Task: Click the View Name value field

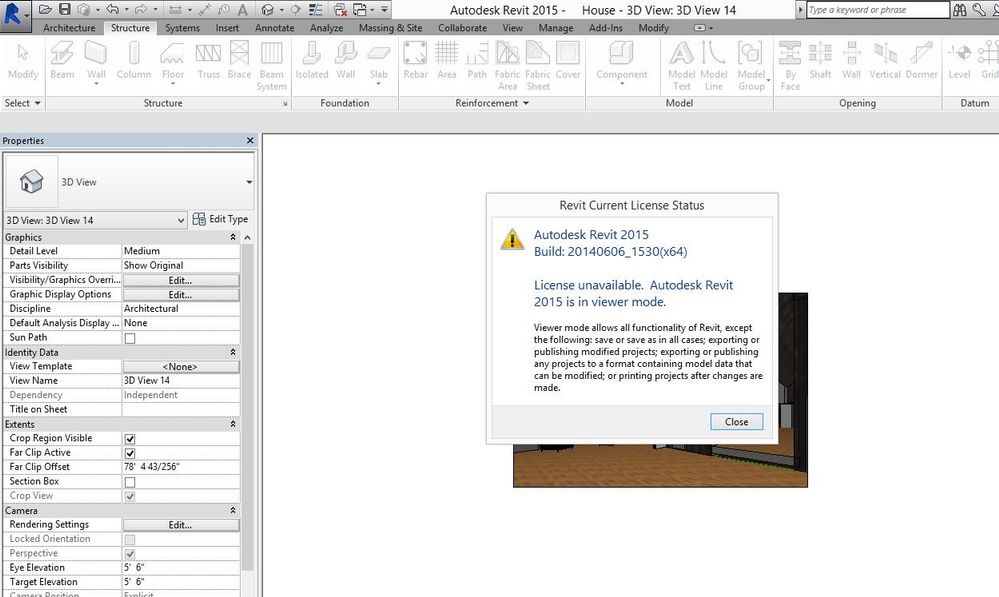Action: click(181, 380)
